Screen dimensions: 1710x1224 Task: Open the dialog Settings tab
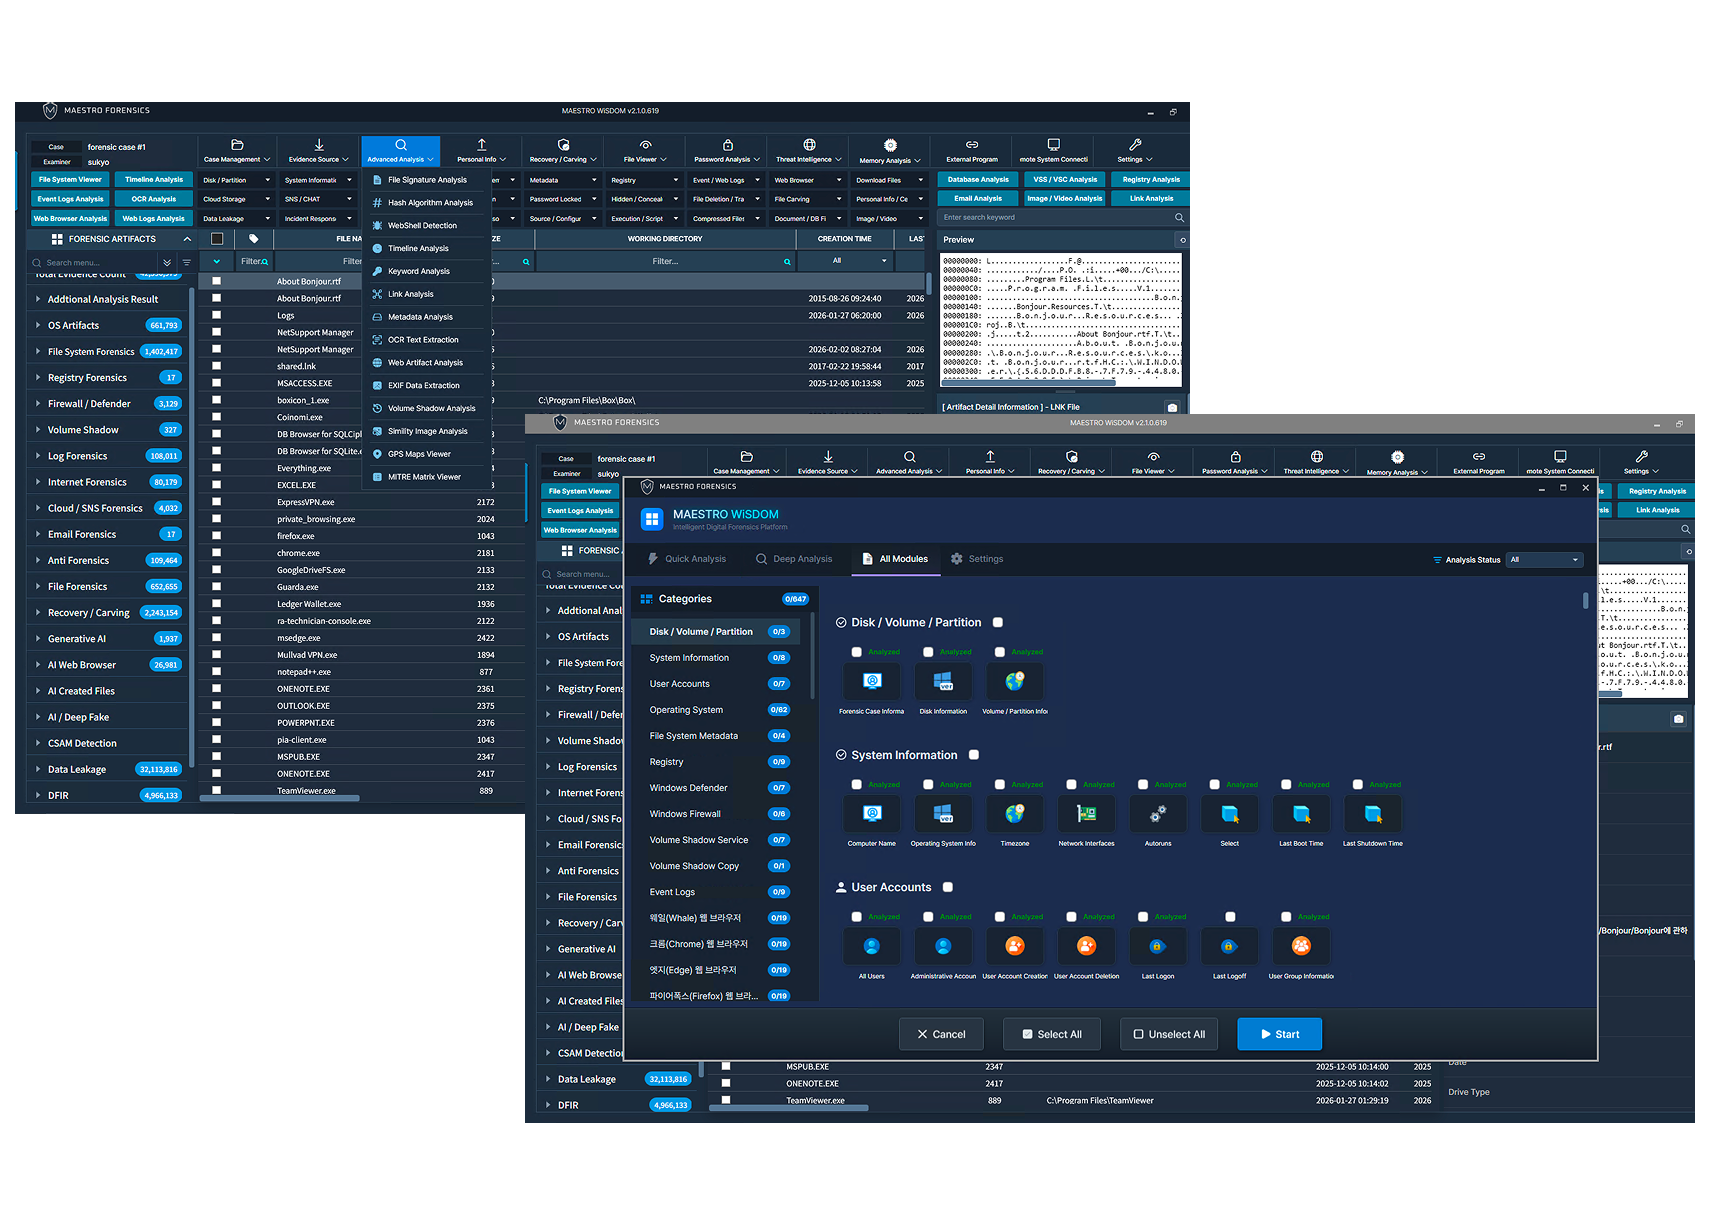coord(977,559)
